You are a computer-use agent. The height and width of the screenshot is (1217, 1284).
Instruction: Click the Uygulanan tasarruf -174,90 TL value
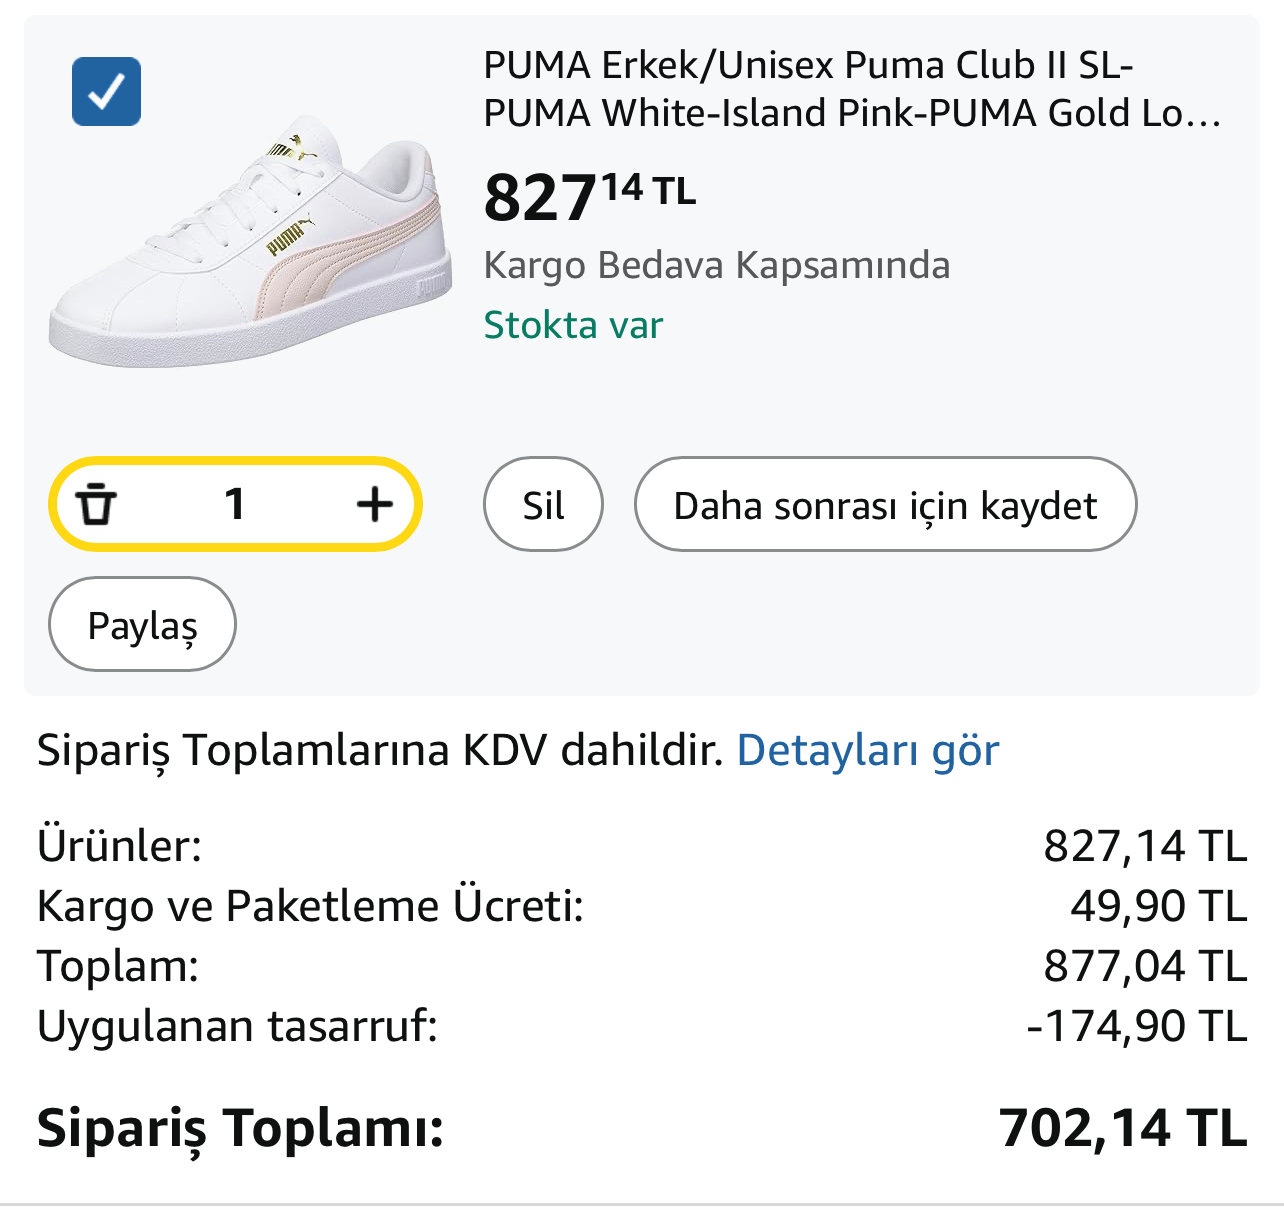click(1137, 1026)
